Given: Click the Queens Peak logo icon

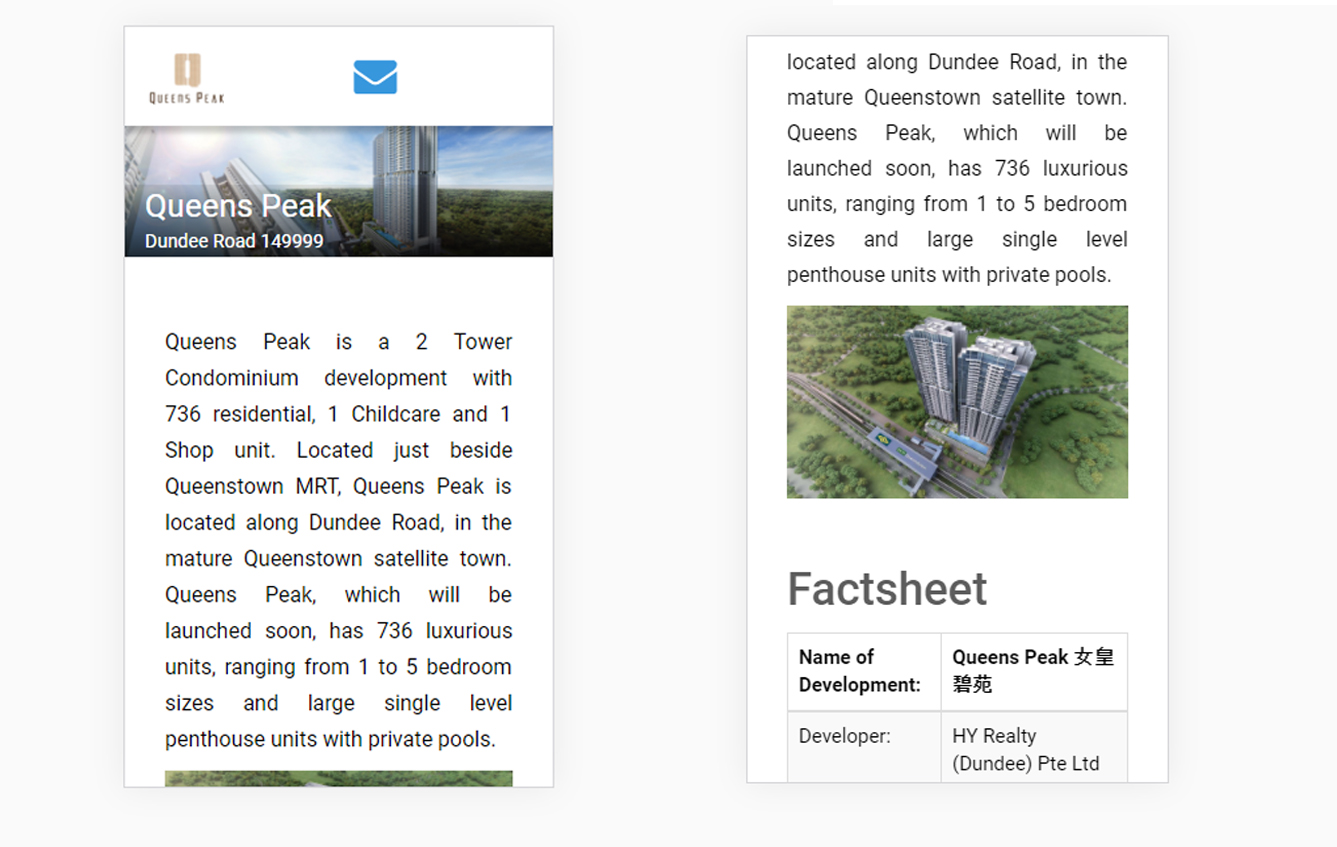Looking at the screenshot, I should click(187, 78).
